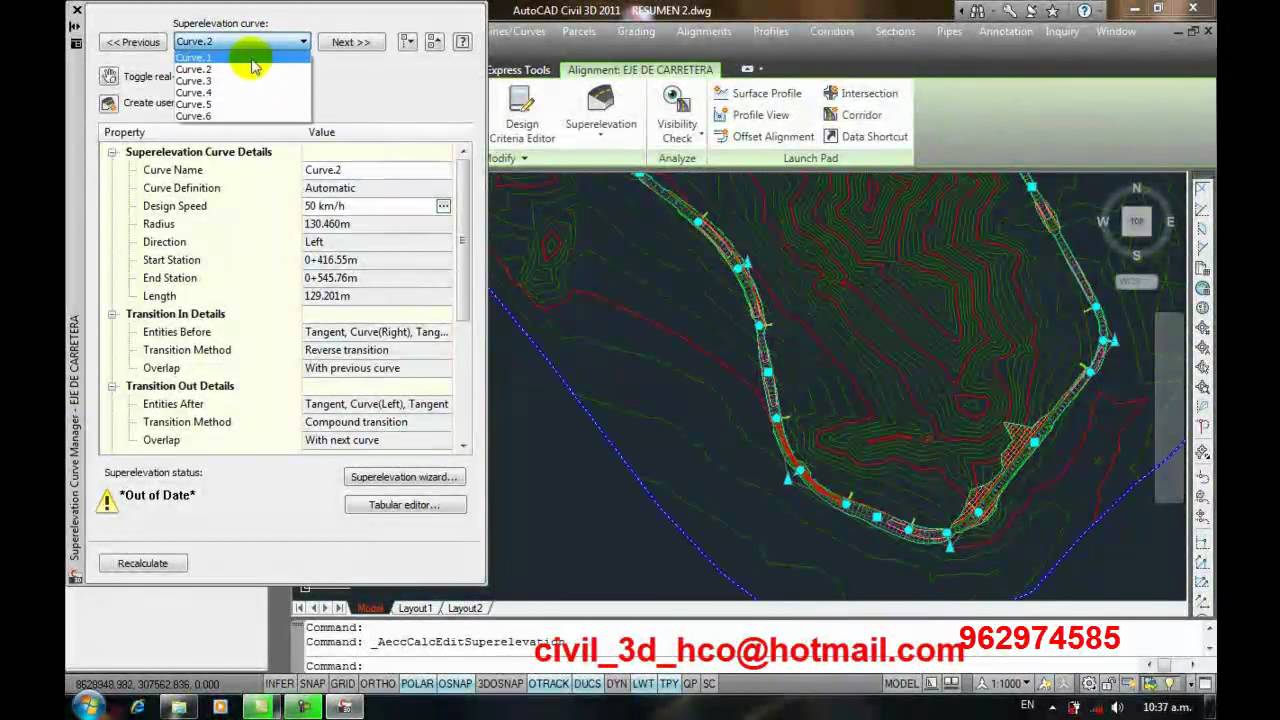Open workspace switching gear icon
The width and height of the screenshot is (1280, 720).
pos(1089,683)
